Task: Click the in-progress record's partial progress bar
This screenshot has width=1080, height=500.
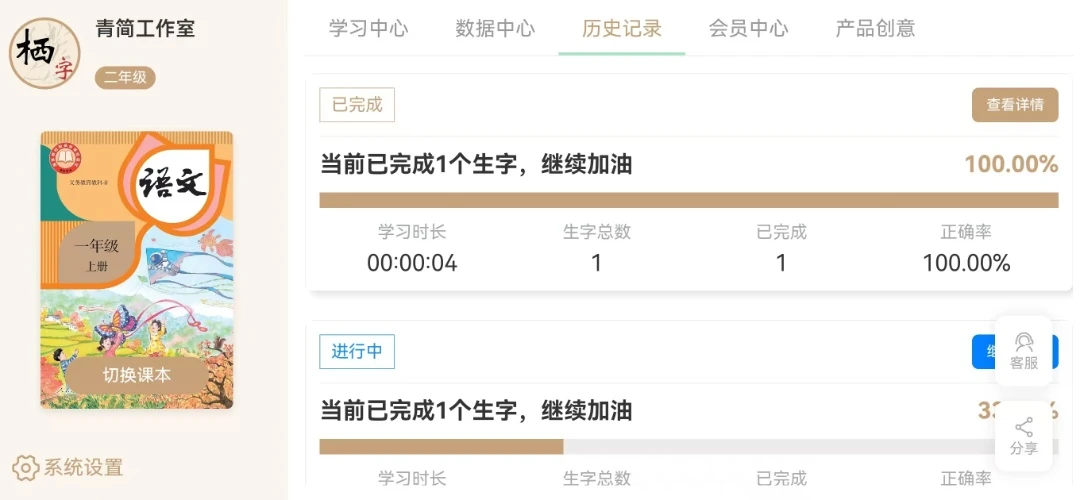Action: click(x=441, y=447)
